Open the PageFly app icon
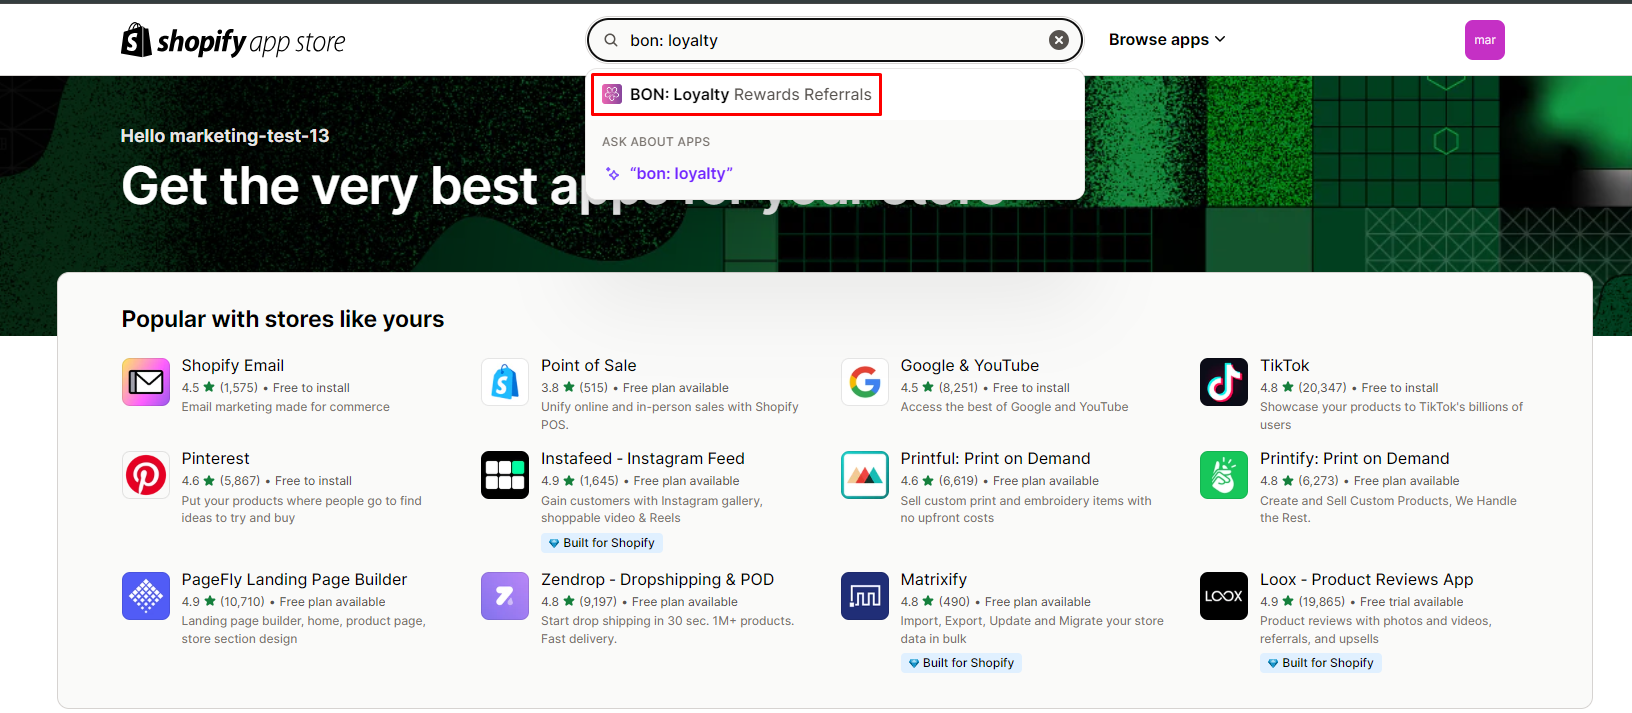The width and height of the screenshot is (1632, 713). (146, 596)
